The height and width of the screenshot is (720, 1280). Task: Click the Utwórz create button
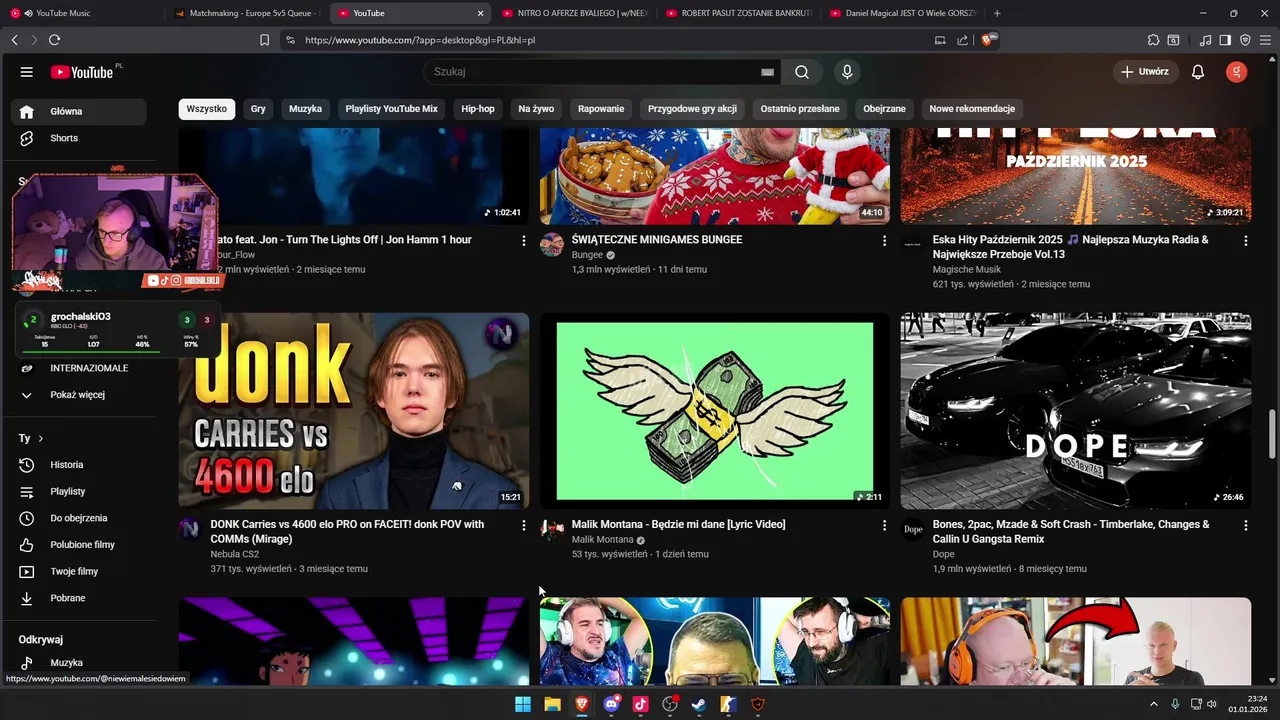[x=1145, y=72]
